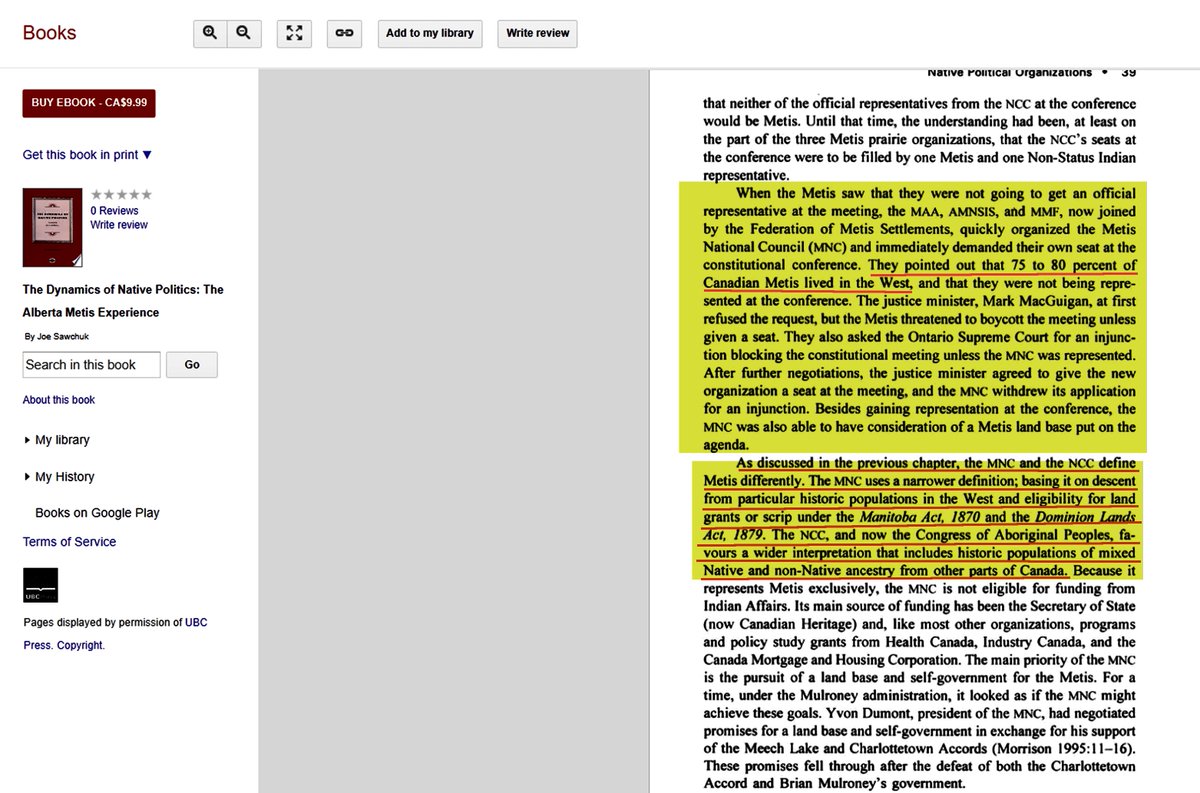Click the Books logo heading
Image resolution: width=1200 pixels, height=793 pixels.
pyautogui.click(x=50, y=33)
